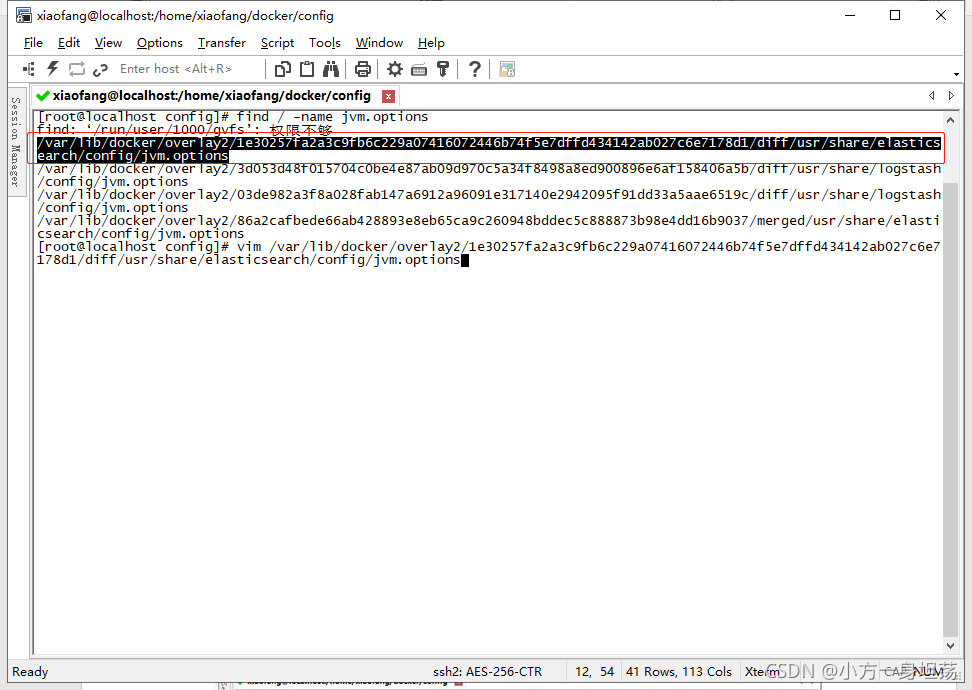Click the 86a2cafb merged elasticsearch path line

488,227
